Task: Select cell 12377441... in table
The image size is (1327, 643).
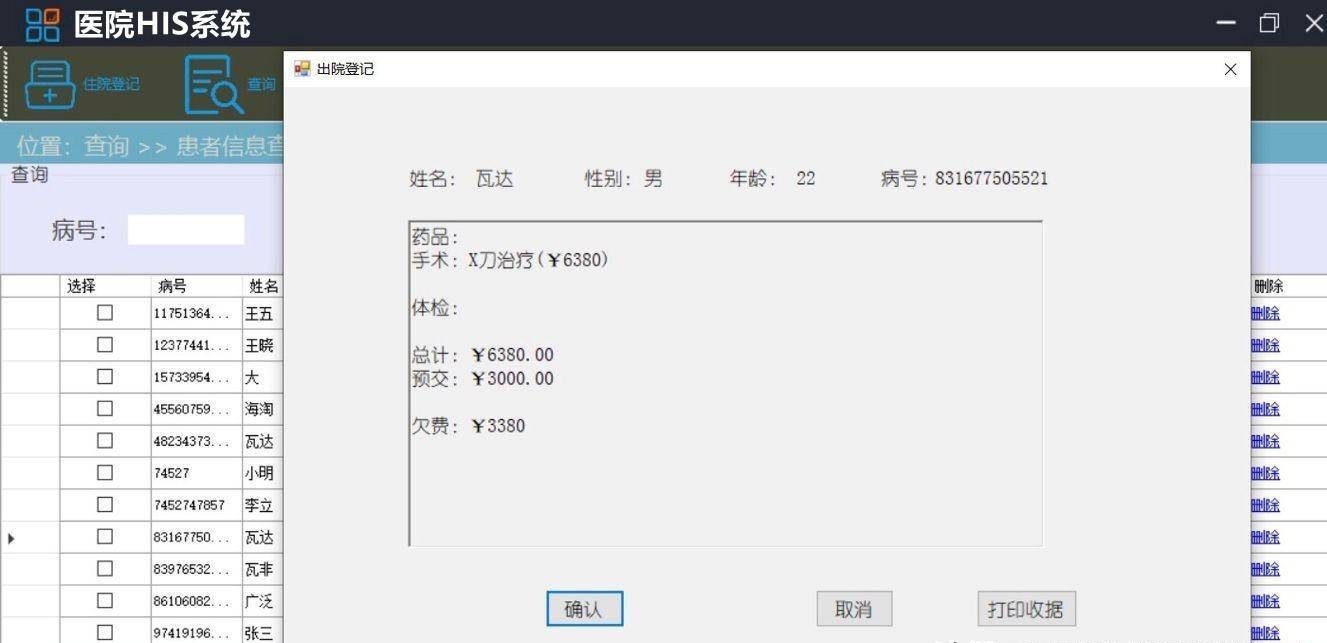Action: coord(196,346)
